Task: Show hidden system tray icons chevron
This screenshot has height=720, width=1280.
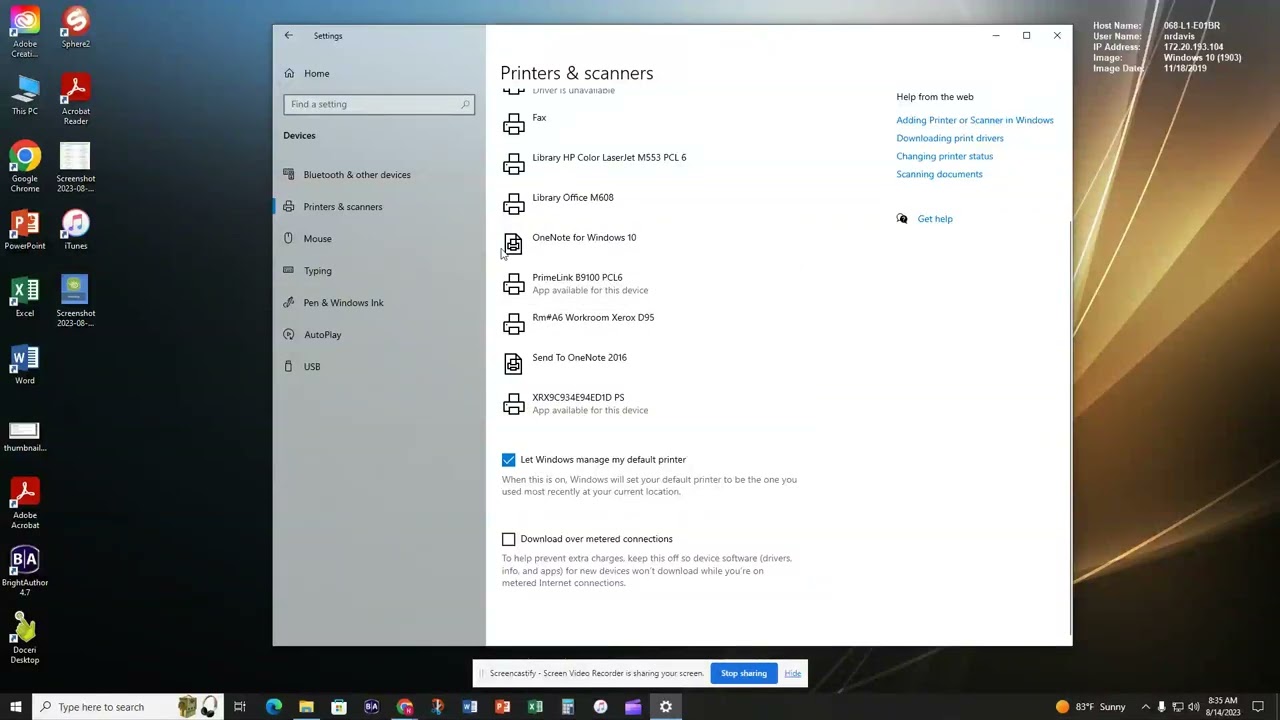Action: [1145, 707]
